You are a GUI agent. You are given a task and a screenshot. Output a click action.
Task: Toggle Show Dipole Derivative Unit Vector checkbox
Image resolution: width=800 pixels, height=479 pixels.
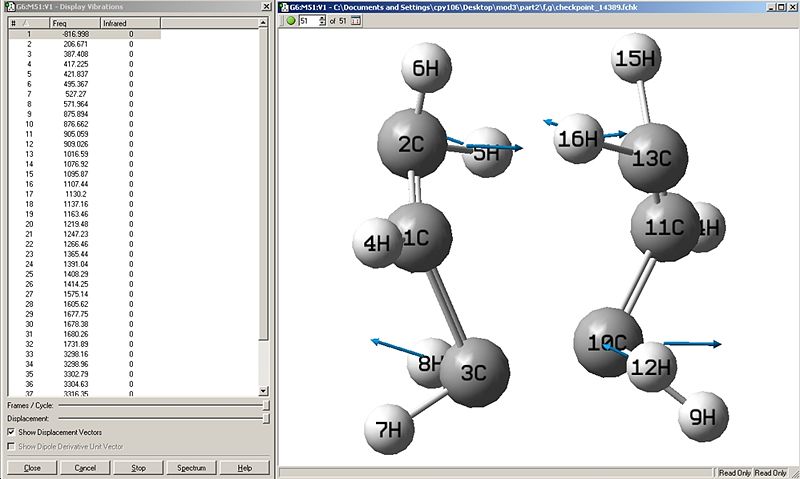(11, 446)
